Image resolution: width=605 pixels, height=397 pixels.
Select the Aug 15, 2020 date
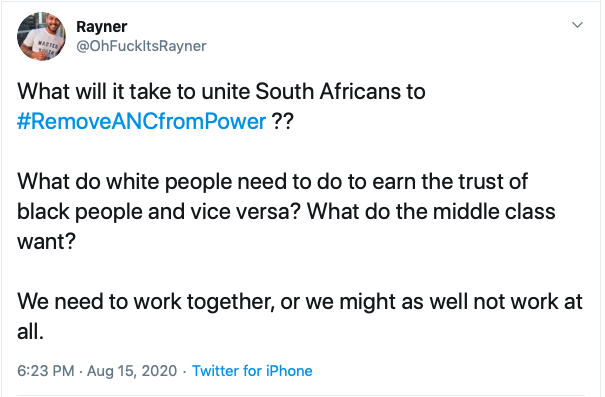coord(132,371)
